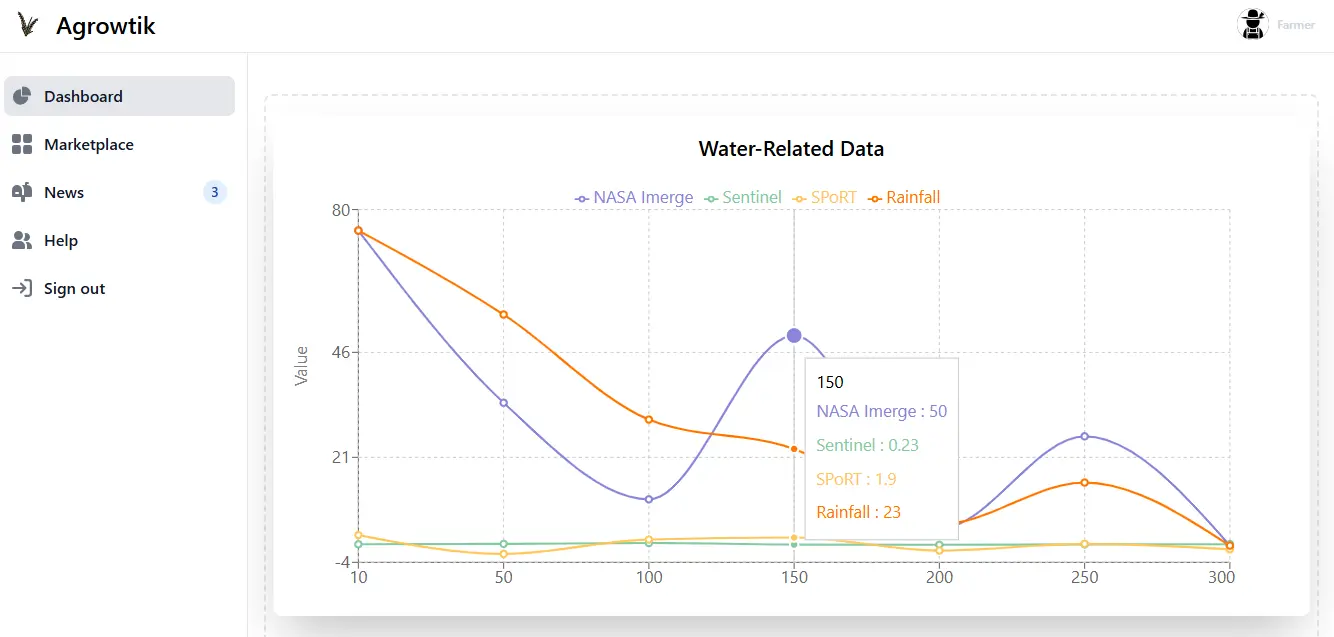The width and height of the screenshot is (1334, 637).
Task: Click the Rainfall data point at 50
Action: 504,314
